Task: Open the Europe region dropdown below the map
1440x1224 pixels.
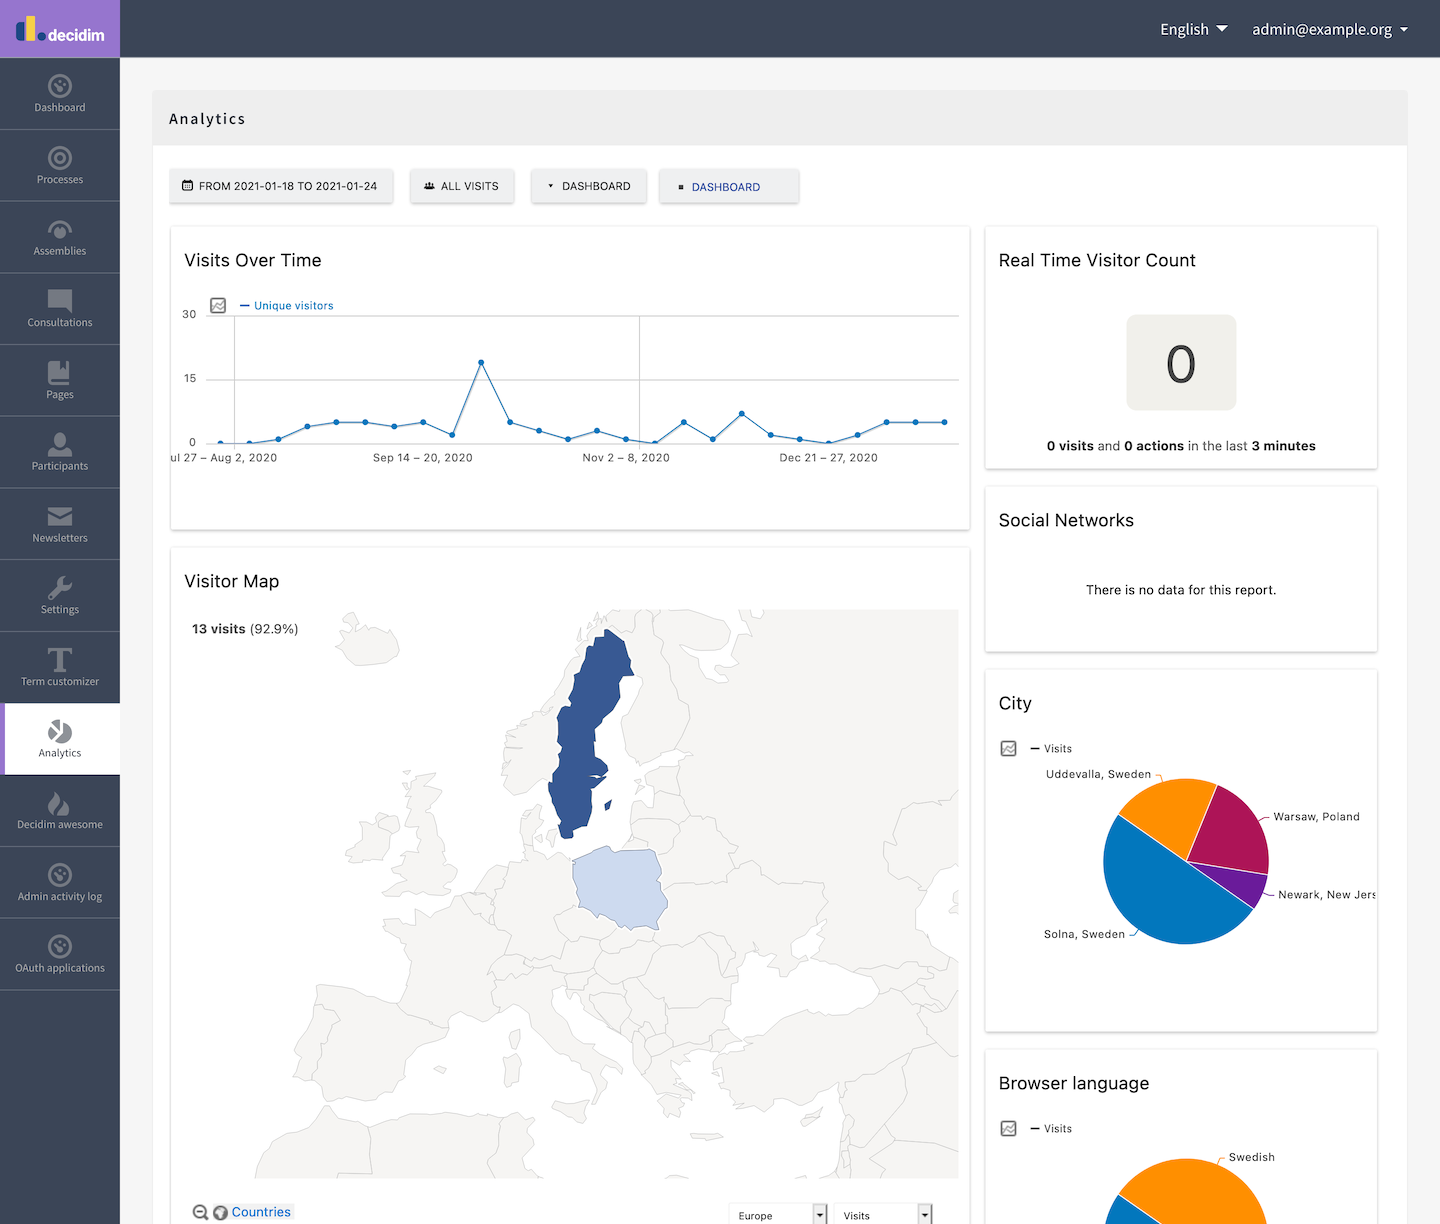Action: pos(778,1214)
